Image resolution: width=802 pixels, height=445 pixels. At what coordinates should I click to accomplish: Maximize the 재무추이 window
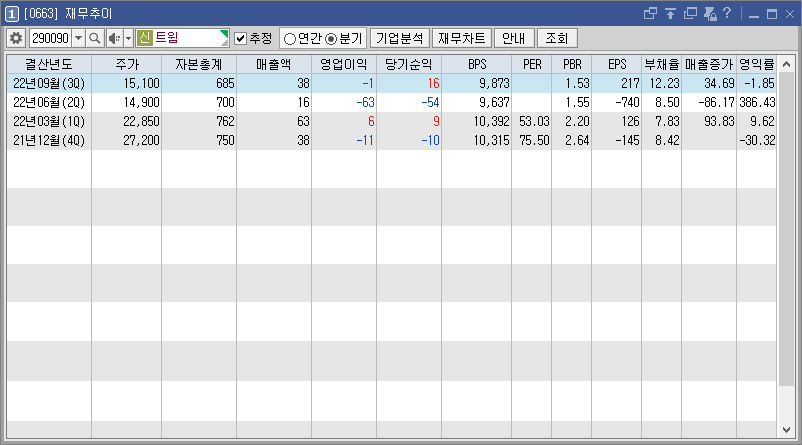[772, 14]
